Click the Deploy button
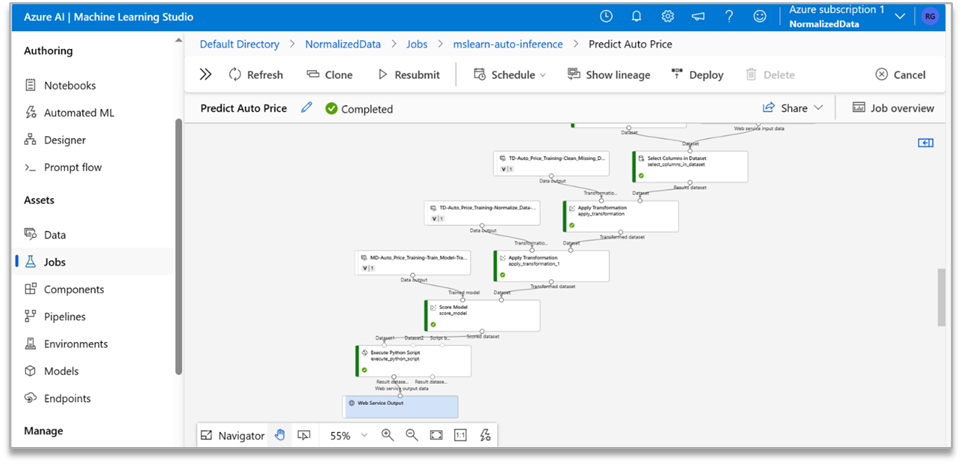This screenshot has height=464, width=962. click(x=698, y=74)
